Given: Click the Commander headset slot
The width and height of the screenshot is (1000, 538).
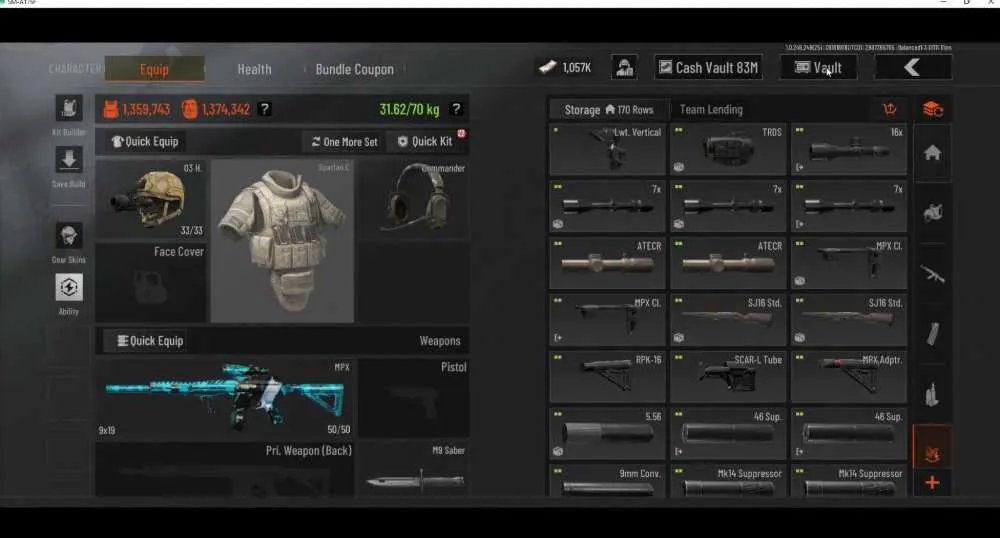Looking at the screenshot, I should point(415,199).
